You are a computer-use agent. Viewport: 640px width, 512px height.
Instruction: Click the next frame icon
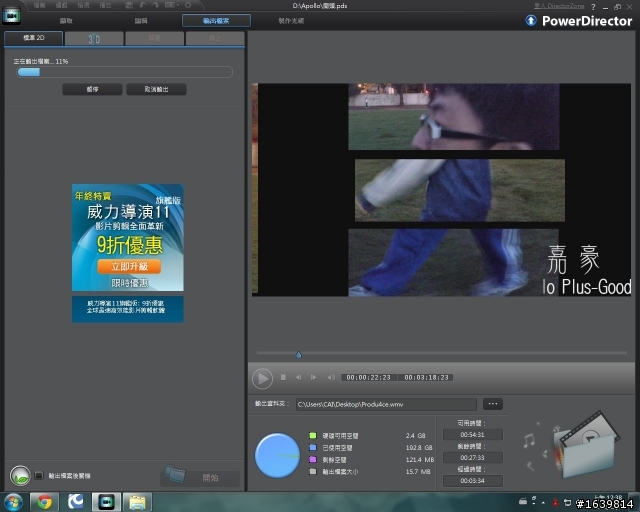pos(313,377)
